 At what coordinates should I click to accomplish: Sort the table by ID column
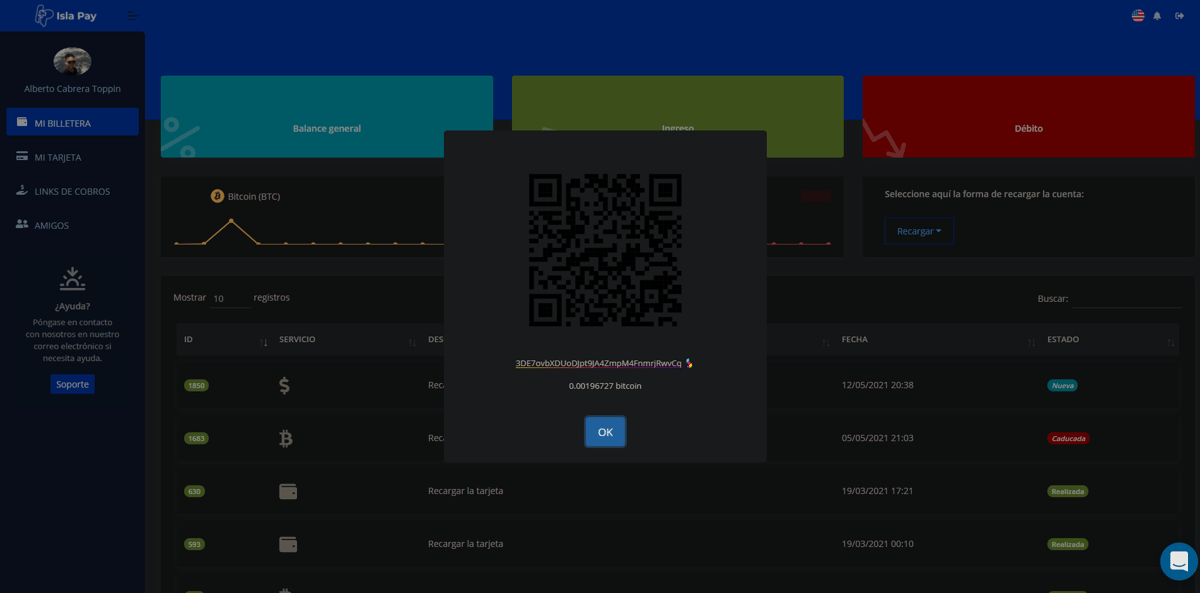[225, 340]
